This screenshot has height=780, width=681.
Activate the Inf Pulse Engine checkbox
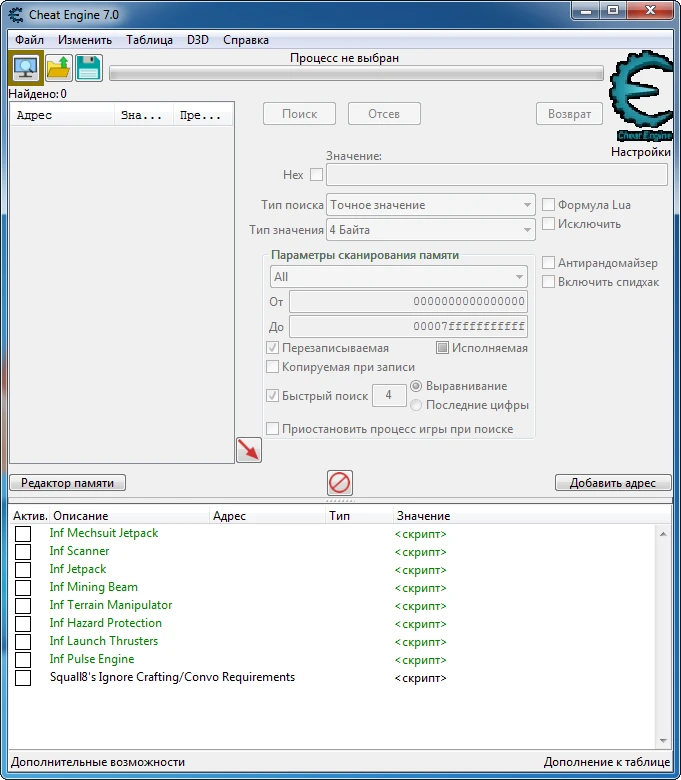(23, 660)
